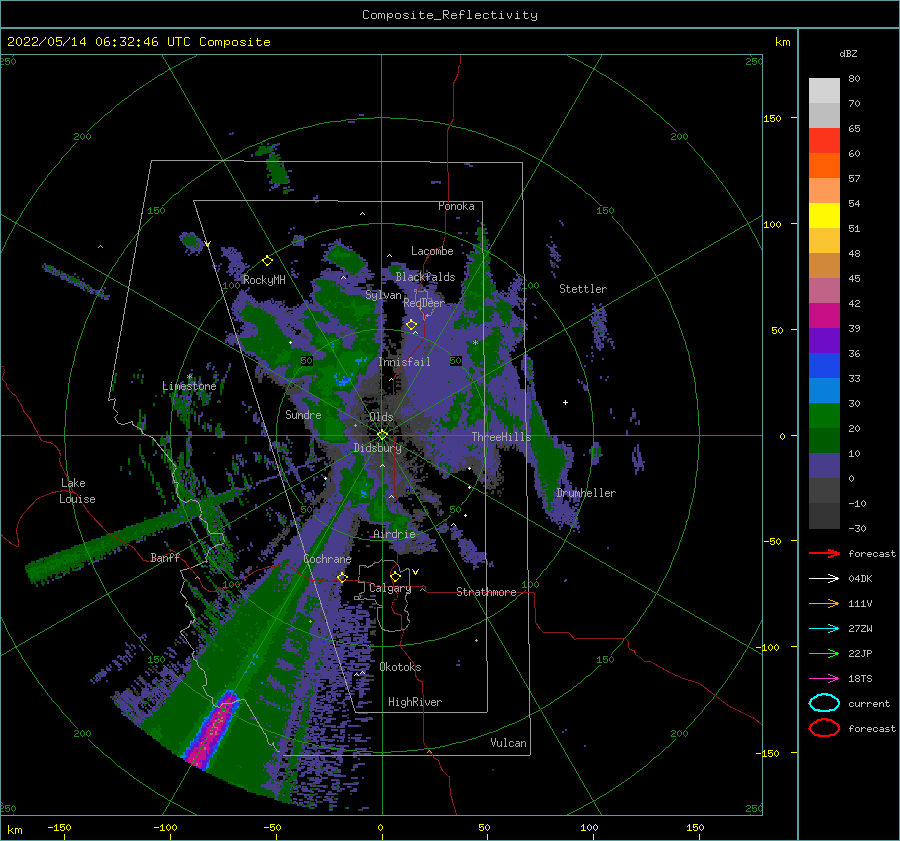Pick the bright green 20–30 dBZ swatch
Screen dimensions: 900x841
pyautogui.click(x=824, y=416)
